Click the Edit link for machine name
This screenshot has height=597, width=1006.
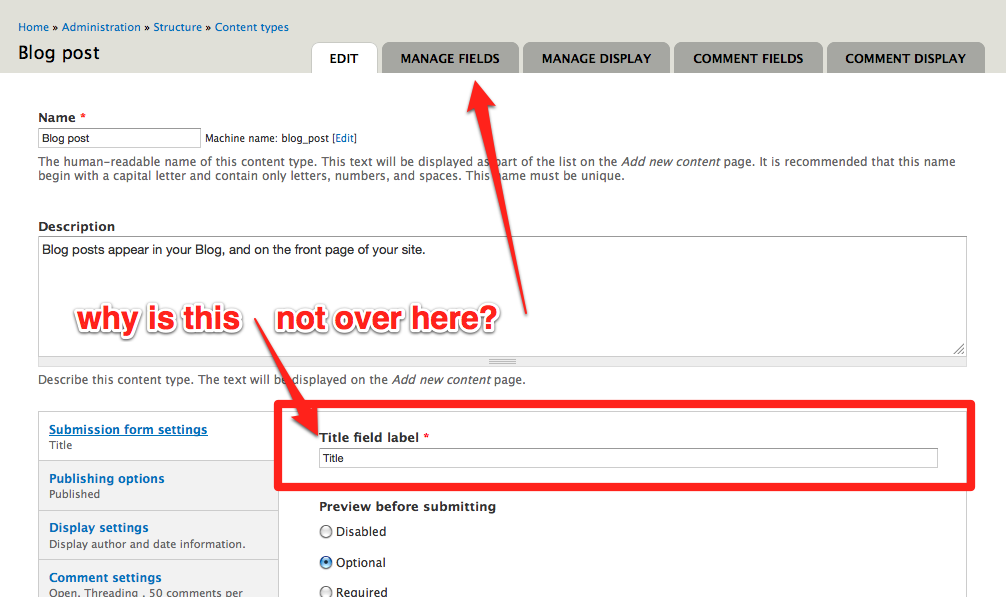coord(344,138)
